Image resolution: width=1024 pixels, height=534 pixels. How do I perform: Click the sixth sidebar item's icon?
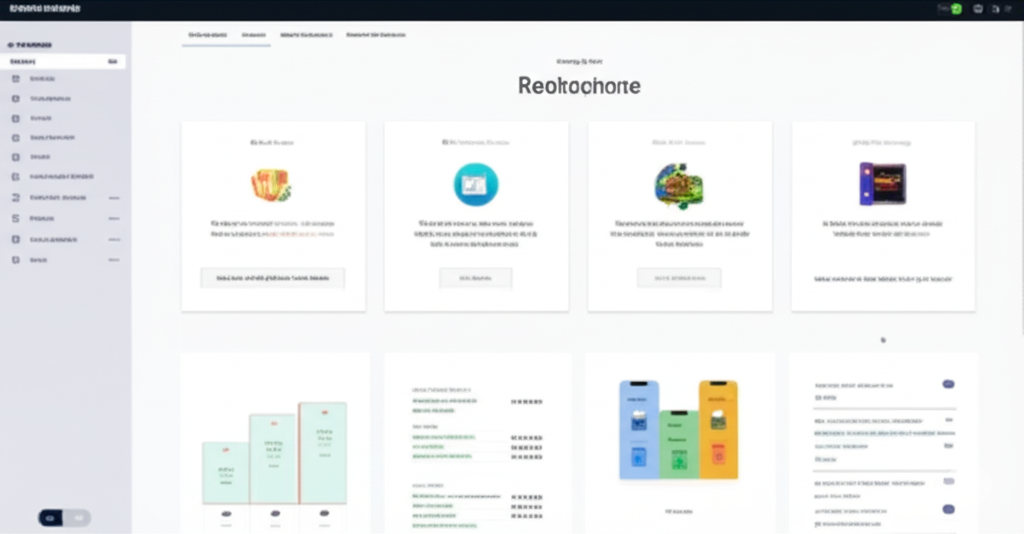coord(16,177)
